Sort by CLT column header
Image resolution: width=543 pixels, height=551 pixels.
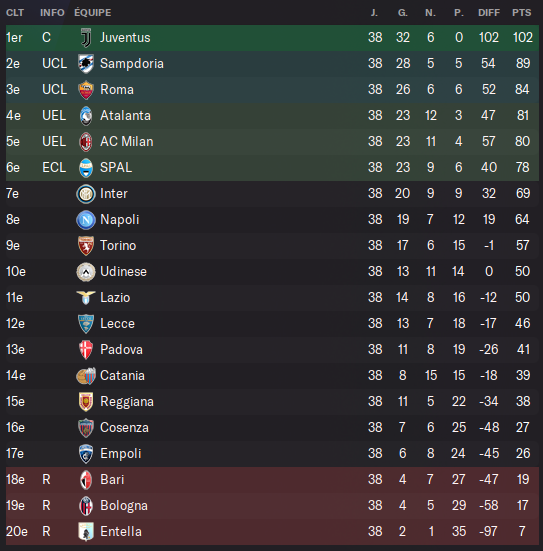point(15,13)
